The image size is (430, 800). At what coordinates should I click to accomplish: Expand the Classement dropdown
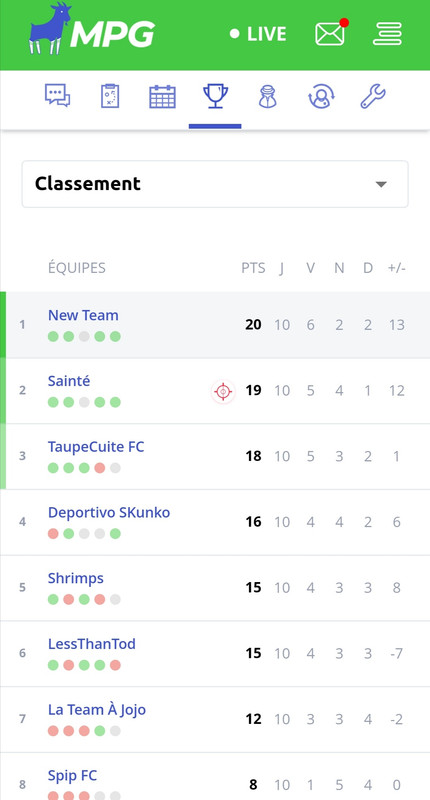[215, 184]
